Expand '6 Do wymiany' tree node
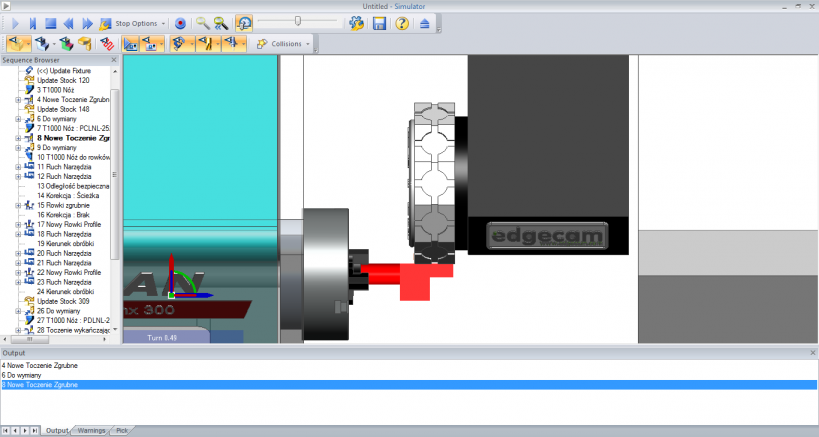Viewport: 819px width, 437px height. coord(18,119)
